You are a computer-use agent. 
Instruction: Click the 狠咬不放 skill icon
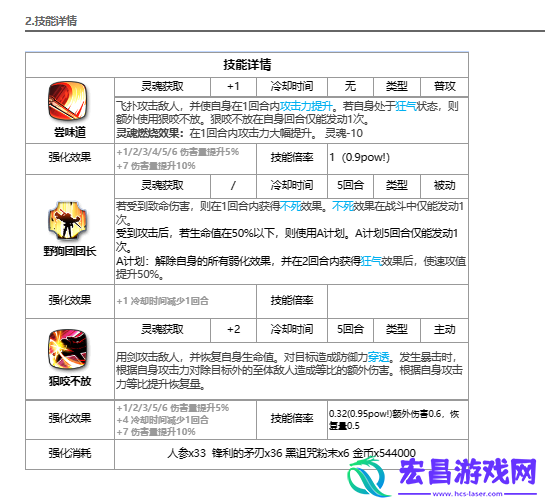[67, 349]
